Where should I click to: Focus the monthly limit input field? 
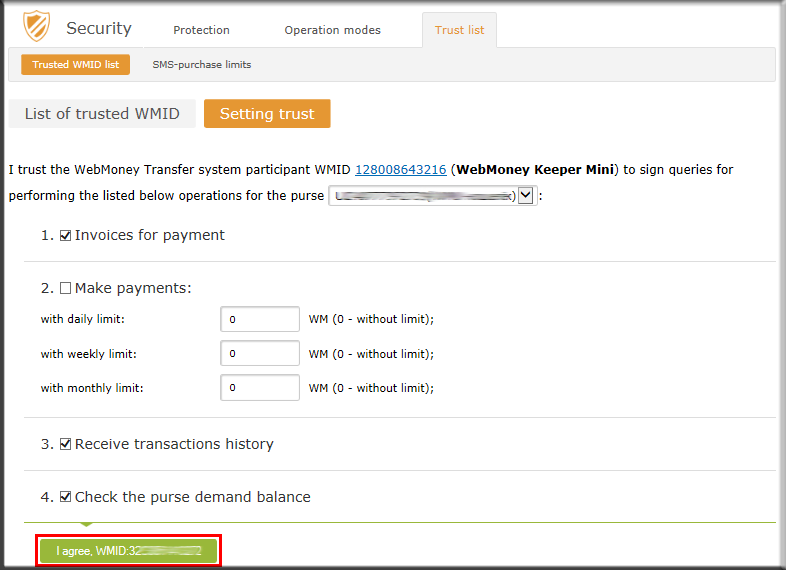pyautogui.click(x=260, y=388)
